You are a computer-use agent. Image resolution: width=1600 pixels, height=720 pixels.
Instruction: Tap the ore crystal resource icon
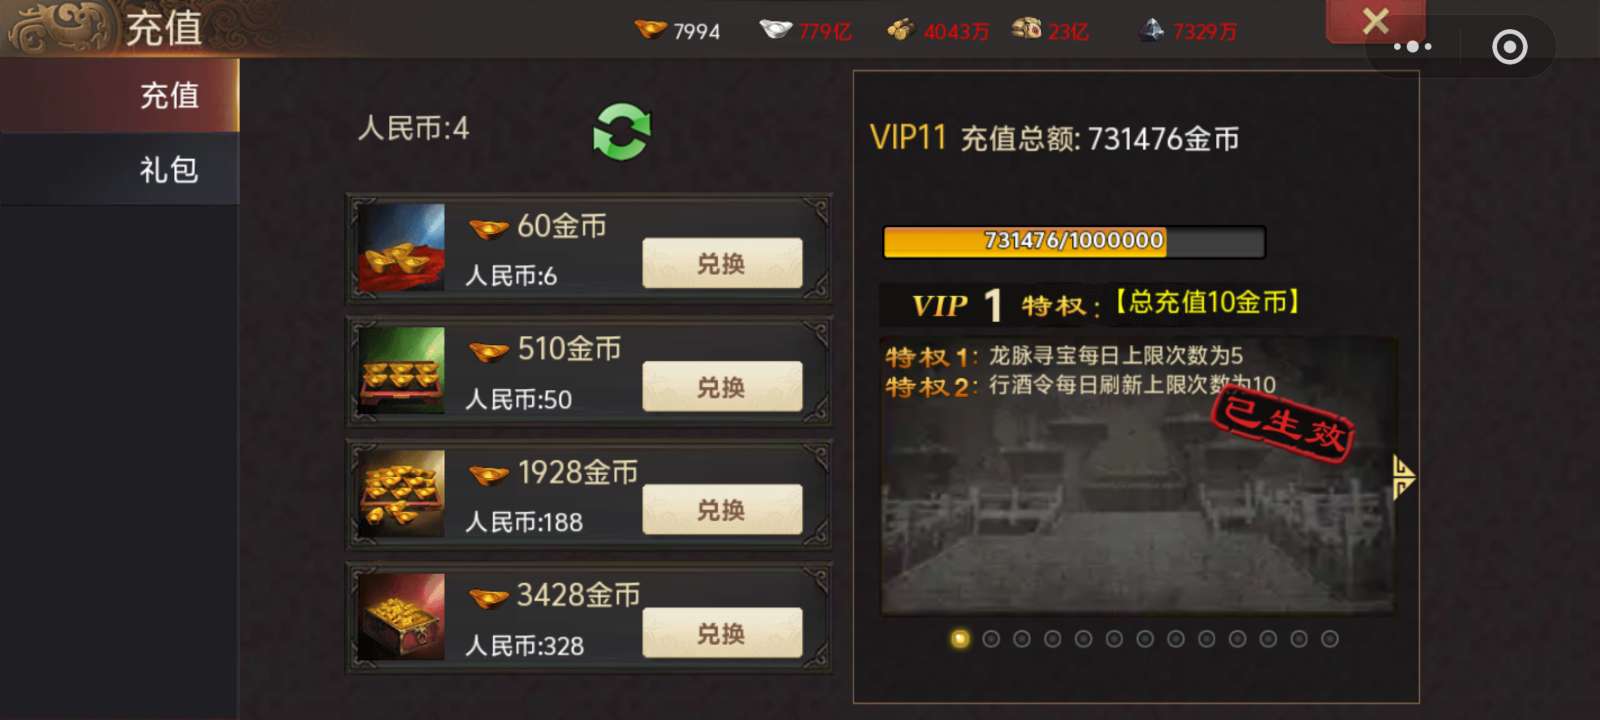coord(1151,30)
